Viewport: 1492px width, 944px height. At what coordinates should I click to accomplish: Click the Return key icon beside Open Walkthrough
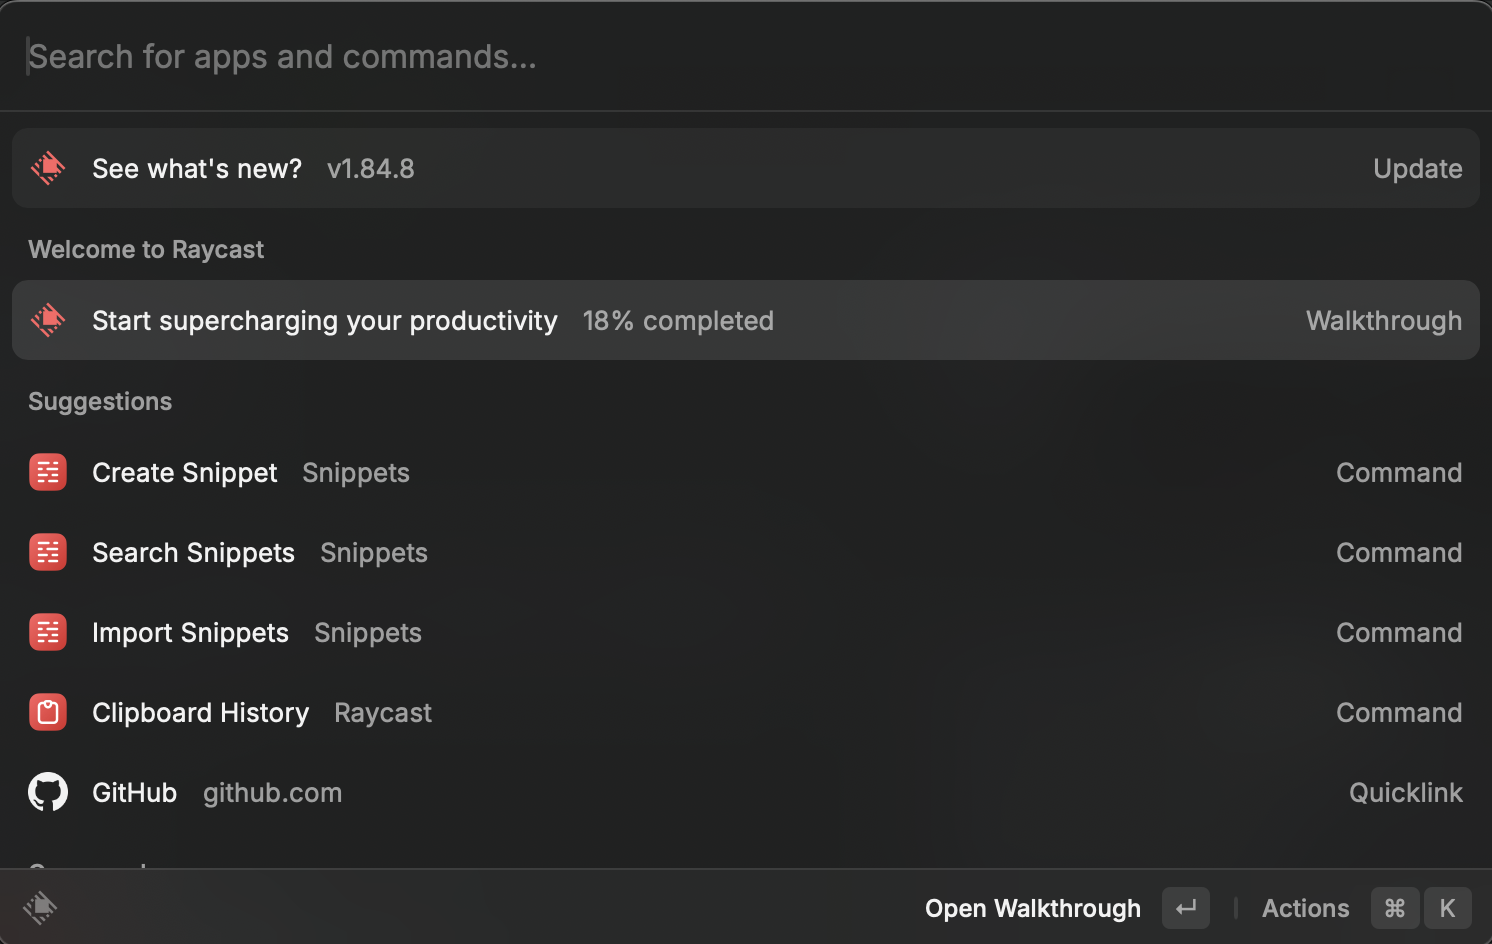[x=1186, y=908]
